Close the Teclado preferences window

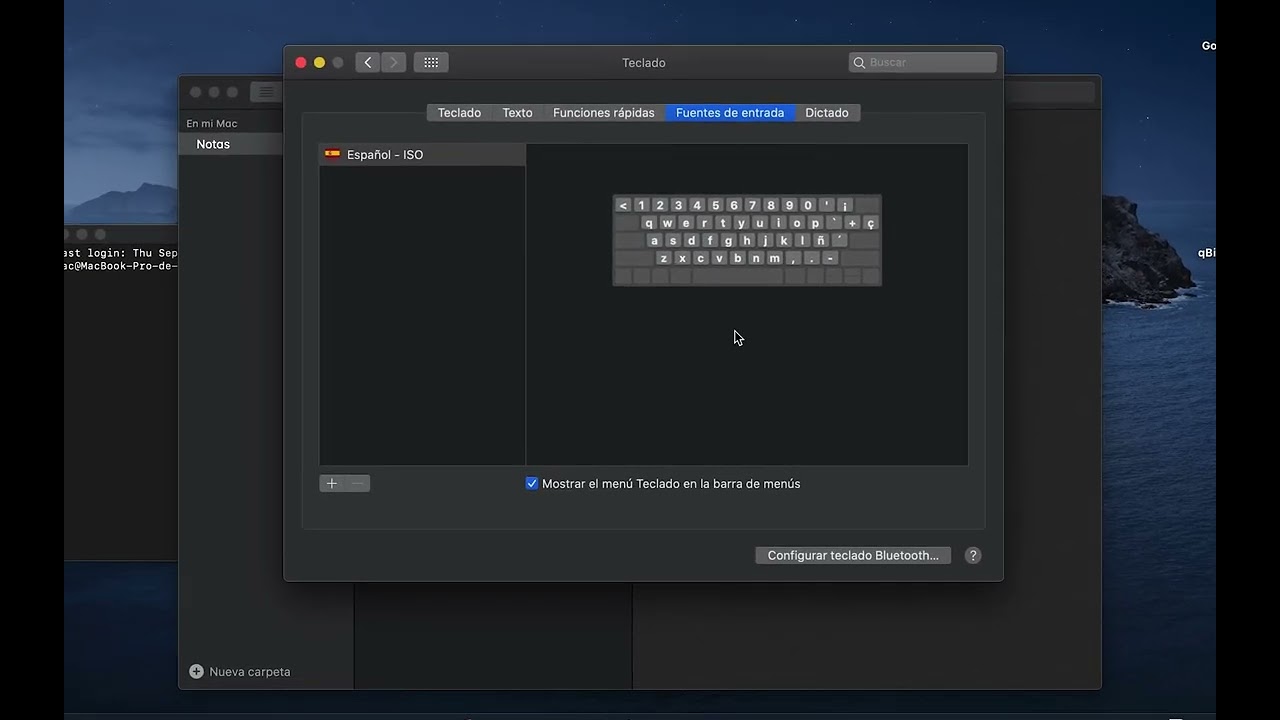(301, 63)
